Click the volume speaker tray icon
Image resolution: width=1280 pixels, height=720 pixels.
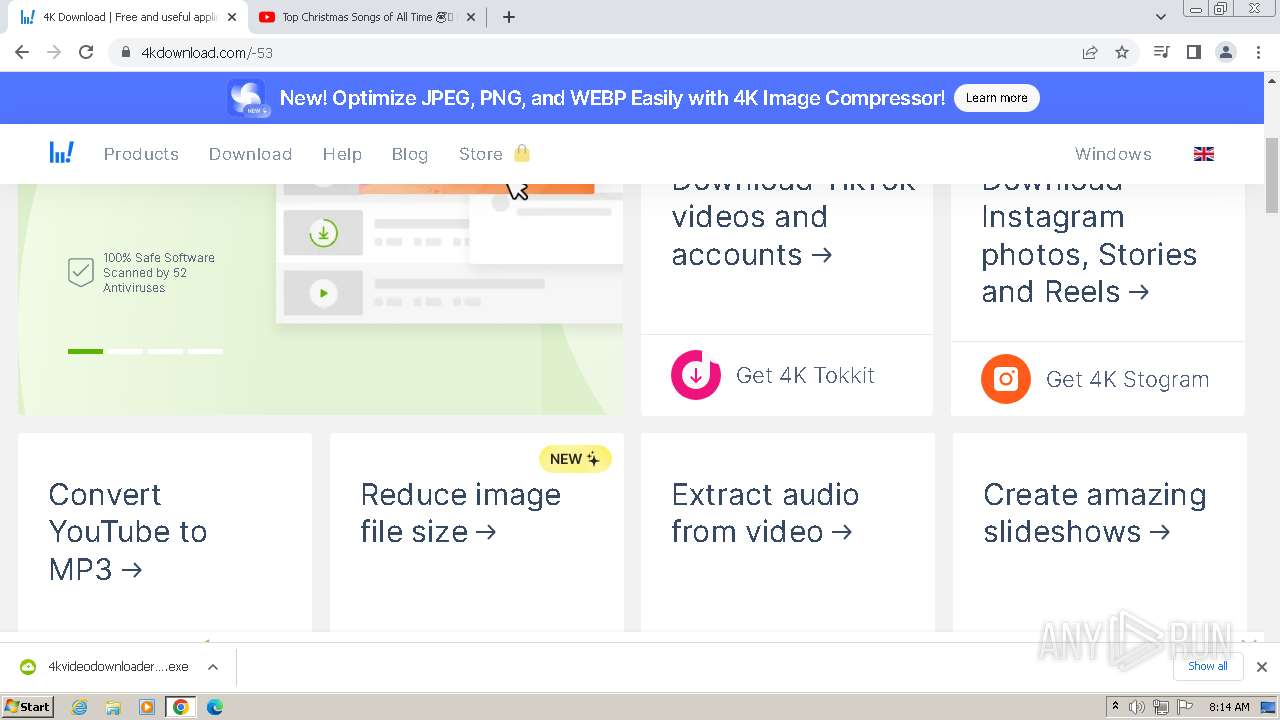click(1137, 707)
